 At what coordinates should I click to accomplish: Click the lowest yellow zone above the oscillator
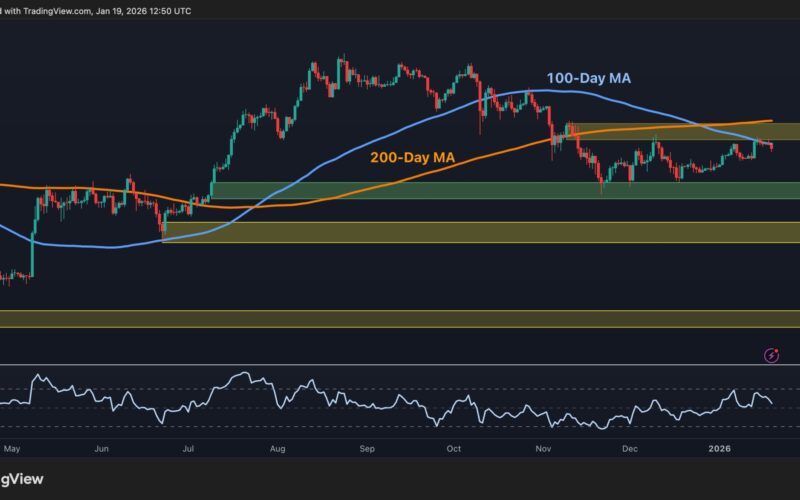point(400,318)
